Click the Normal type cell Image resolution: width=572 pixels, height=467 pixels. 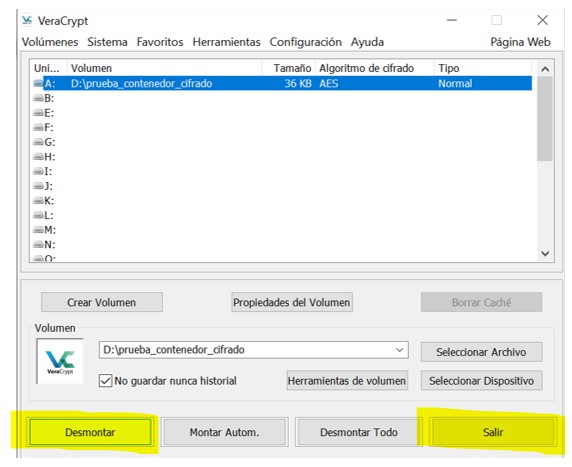pyautogui.click(x=455, y=84)
